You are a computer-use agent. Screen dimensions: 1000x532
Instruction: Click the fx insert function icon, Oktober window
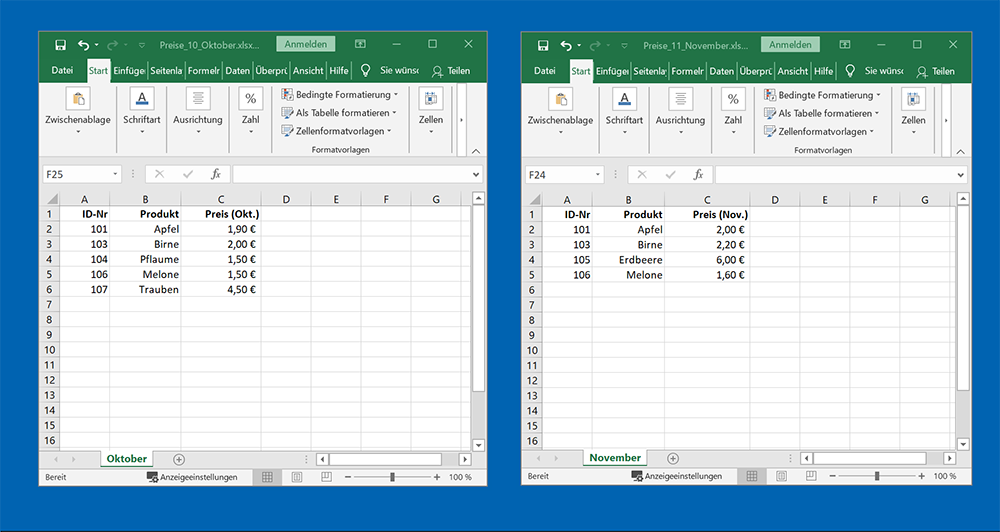pyautogui.click(x=216, y=174)
